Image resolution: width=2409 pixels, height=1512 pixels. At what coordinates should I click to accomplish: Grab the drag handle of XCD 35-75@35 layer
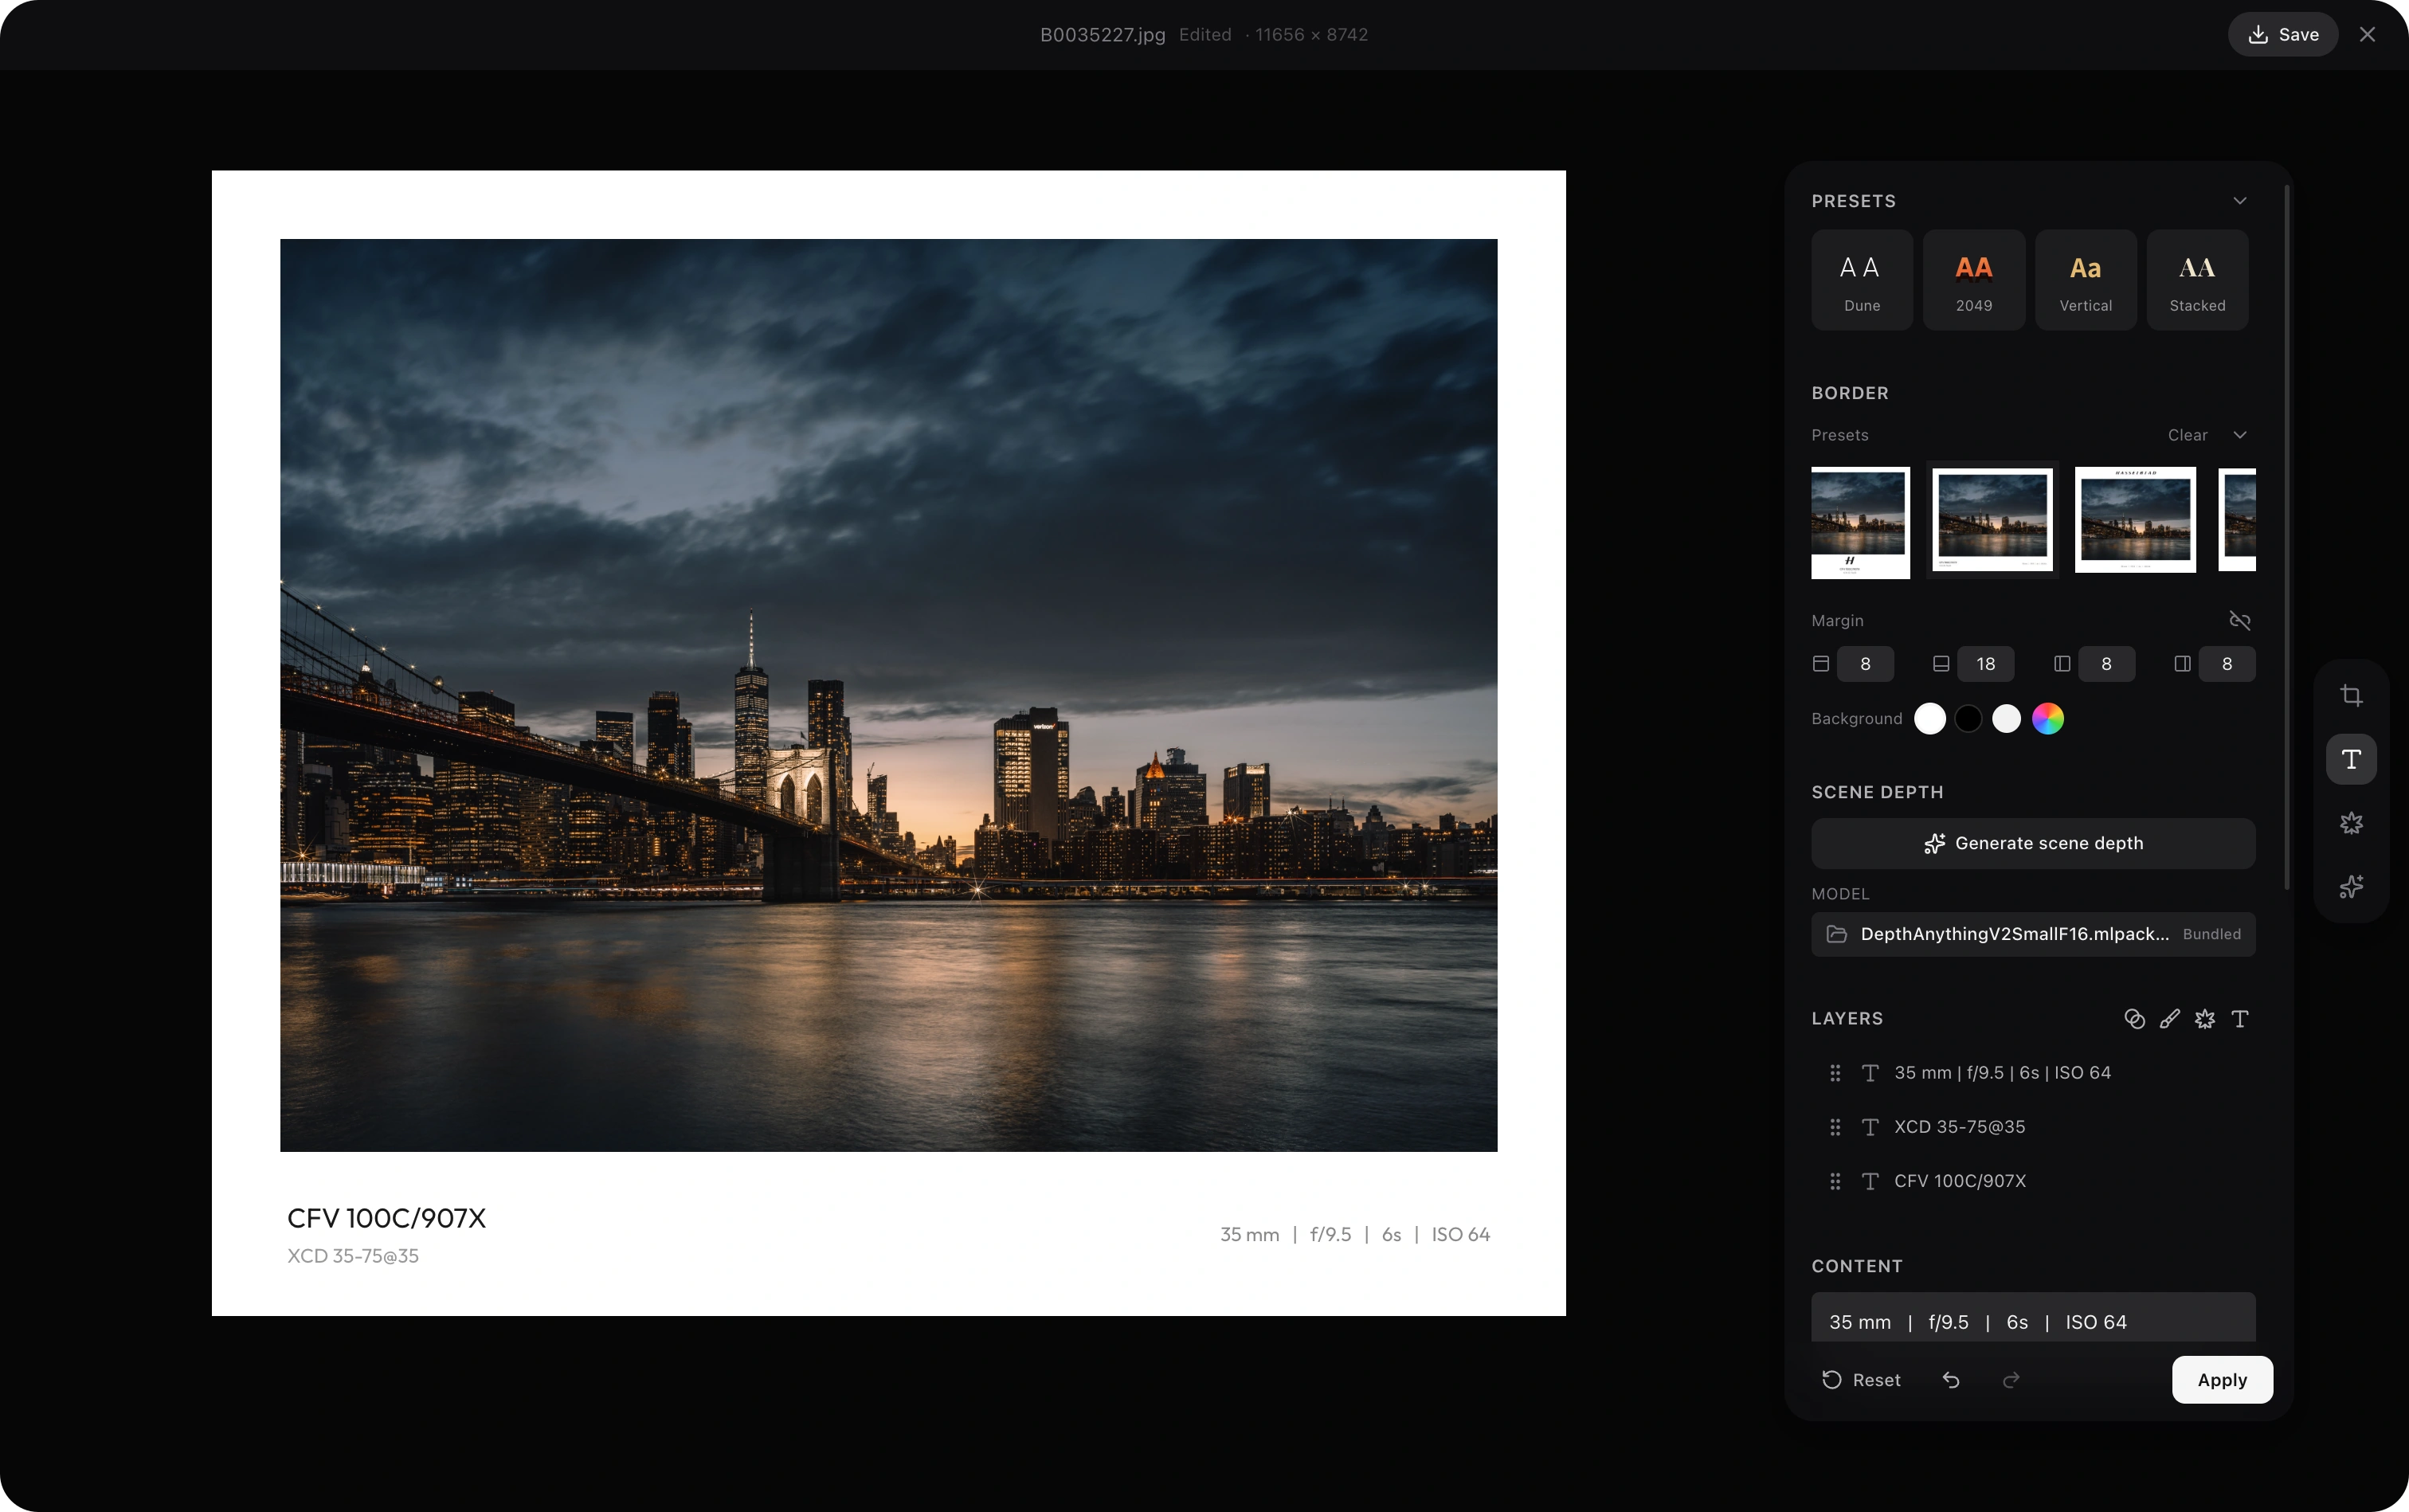(x=1835, y=1127)
